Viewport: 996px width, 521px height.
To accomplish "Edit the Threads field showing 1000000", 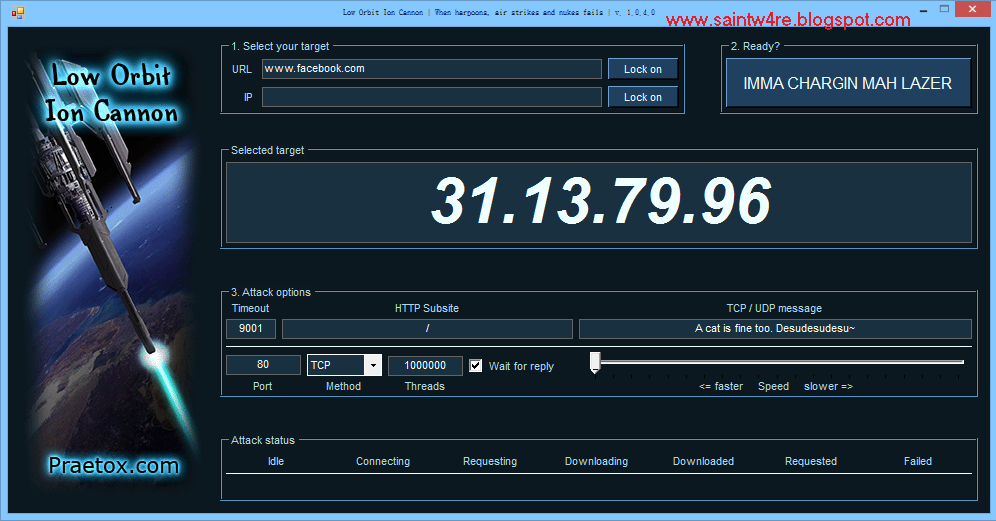I will coord(425,365).
